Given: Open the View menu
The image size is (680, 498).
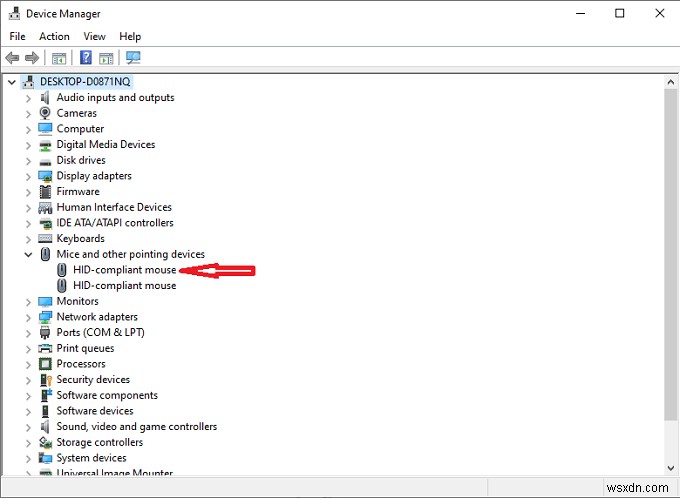Looking at the screenshot, I should pyautogui.click(x=94, y=36).
